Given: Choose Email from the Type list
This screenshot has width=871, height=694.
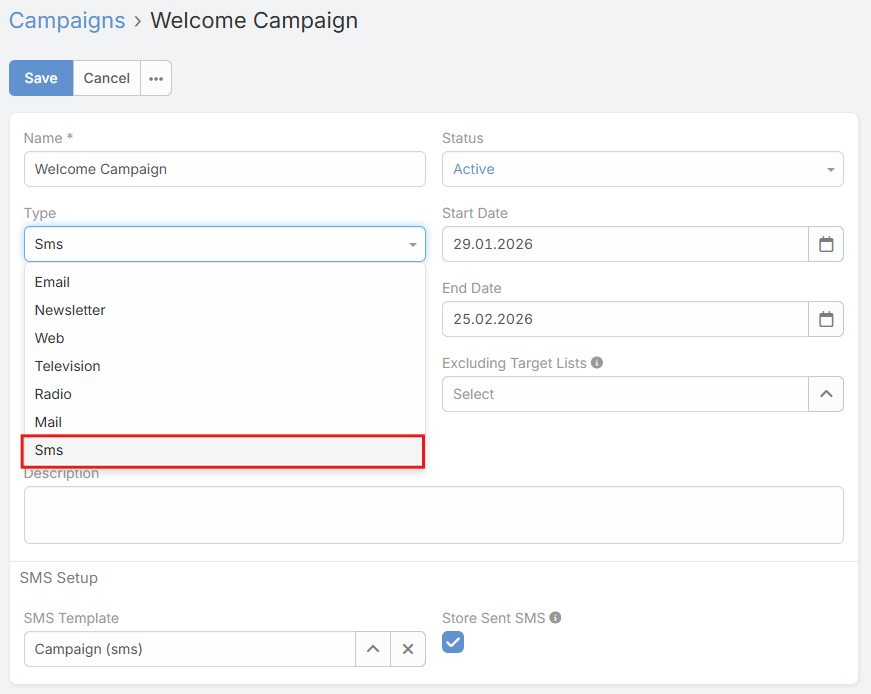Looking at the screenshot, I should 52,282.
